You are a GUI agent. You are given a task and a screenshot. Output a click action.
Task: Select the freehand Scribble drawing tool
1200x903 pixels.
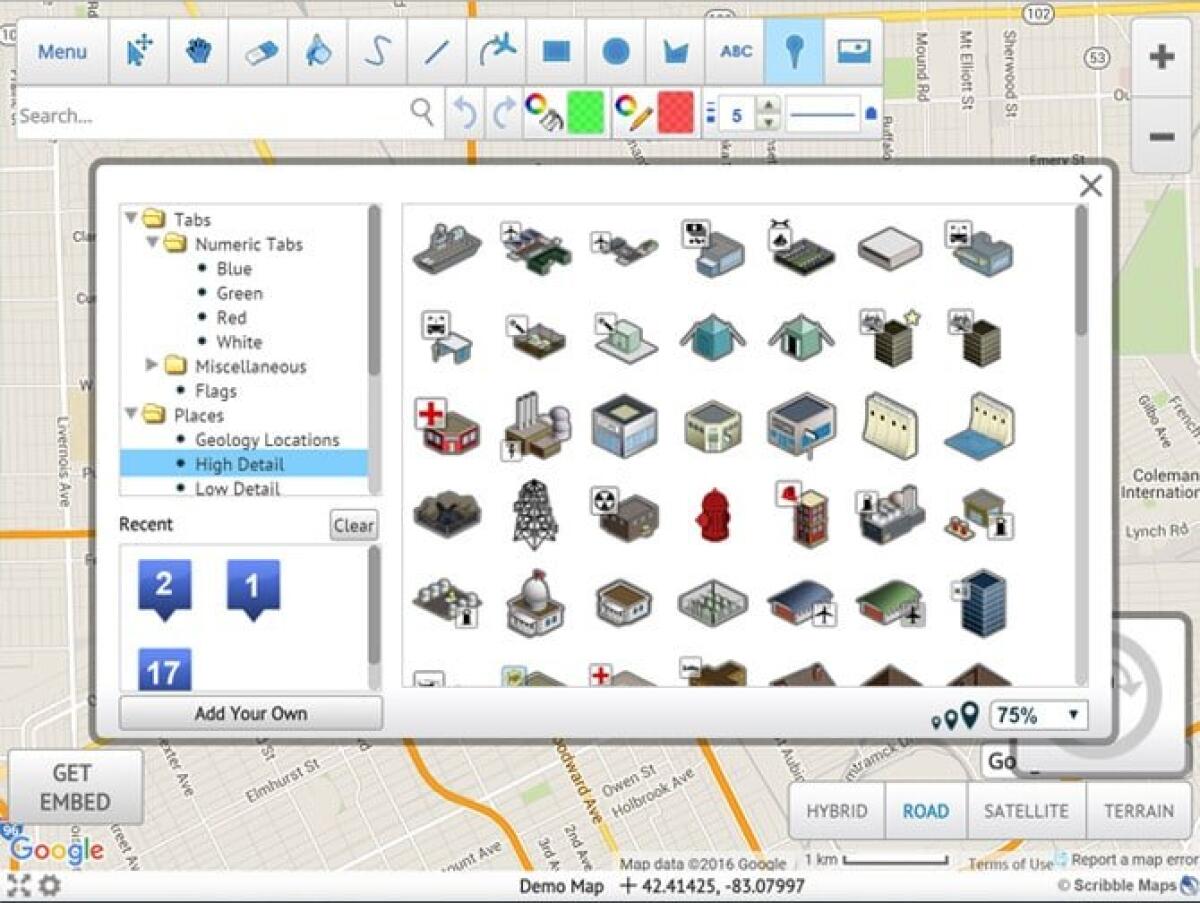pyautogui.click(x=377, y=50)
